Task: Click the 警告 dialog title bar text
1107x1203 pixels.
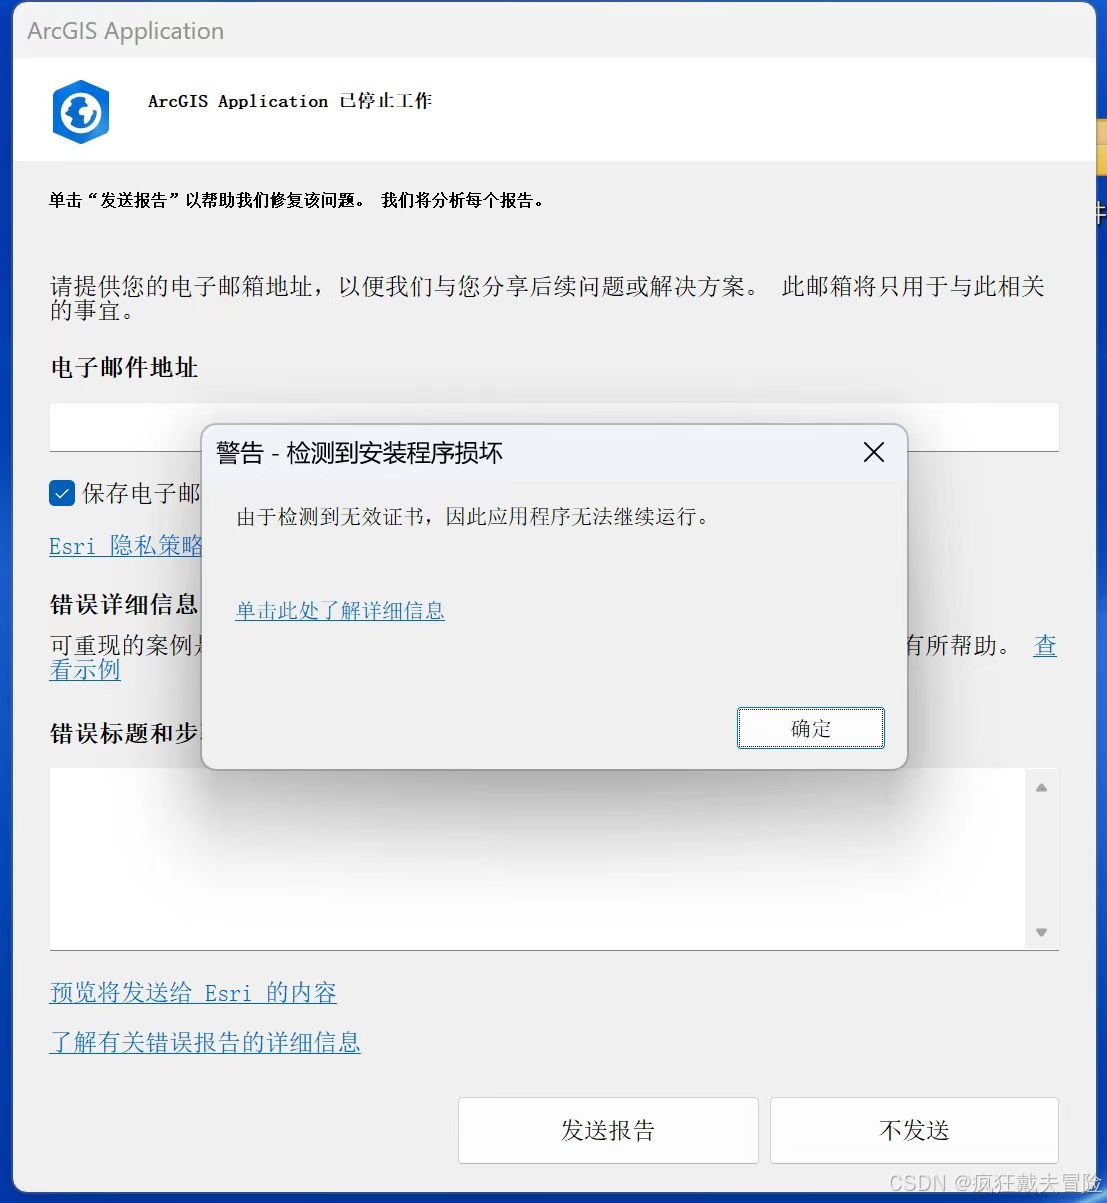Action: click(x=360, y=454)
